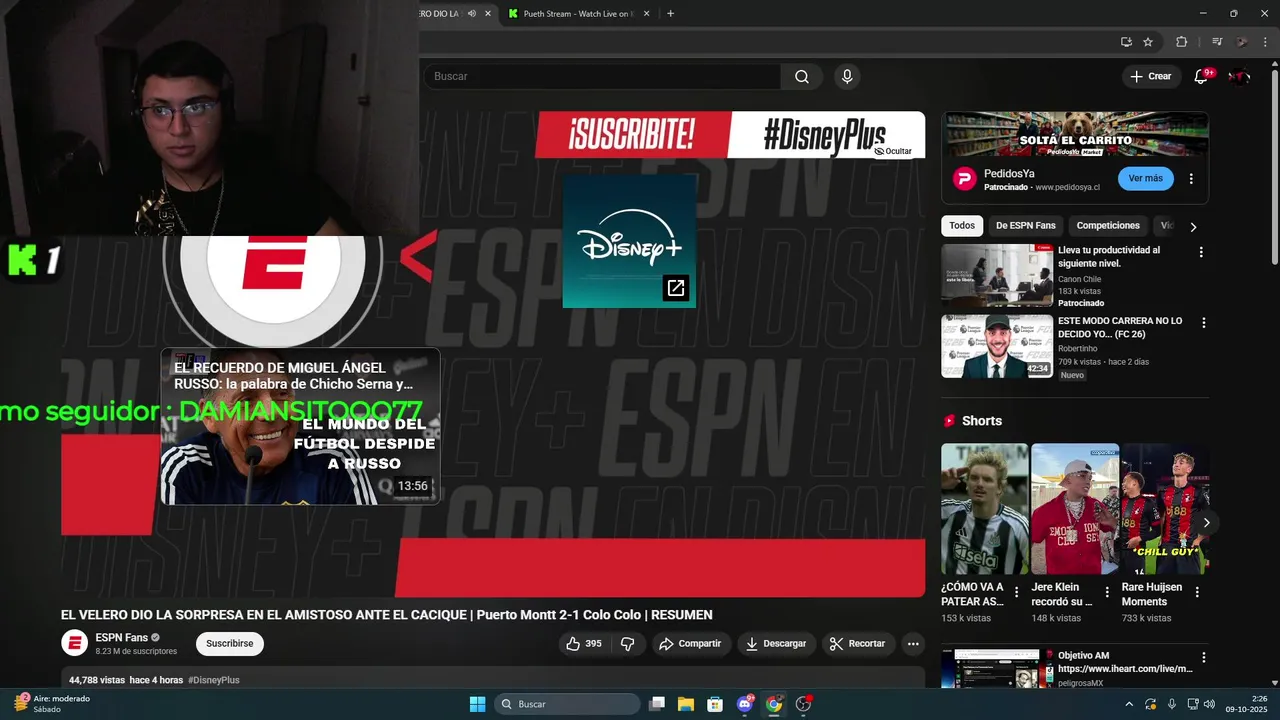Mute the ESPN tab audio speaker icon
Screen dimensions: 1280x720
pyautogui.click(x=472, y=14)
